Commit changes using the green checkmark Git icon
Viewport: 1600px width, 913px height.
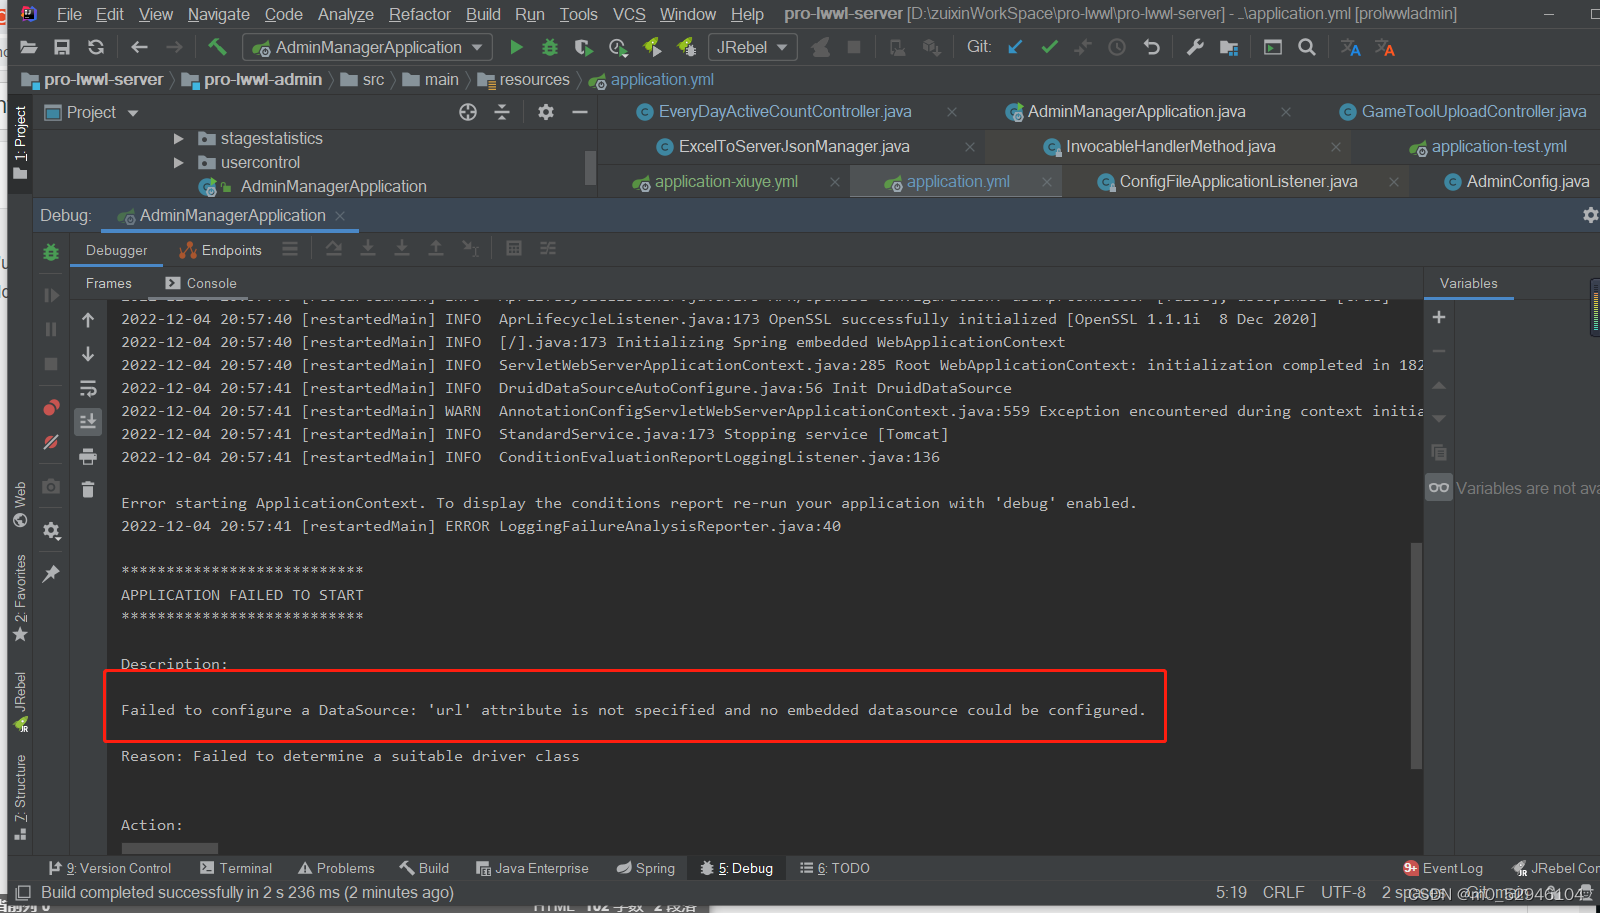[x=1049, y=47]
